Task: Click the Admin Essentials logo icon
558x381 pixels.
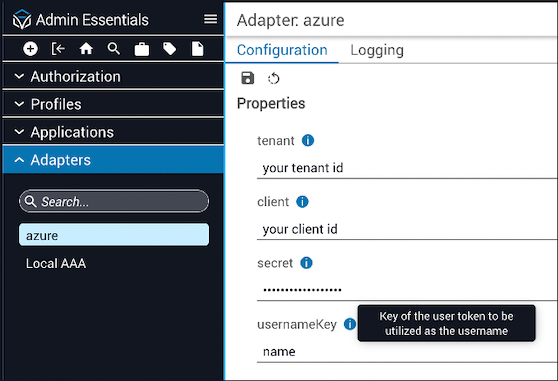Action: click(x=22, y=19)
